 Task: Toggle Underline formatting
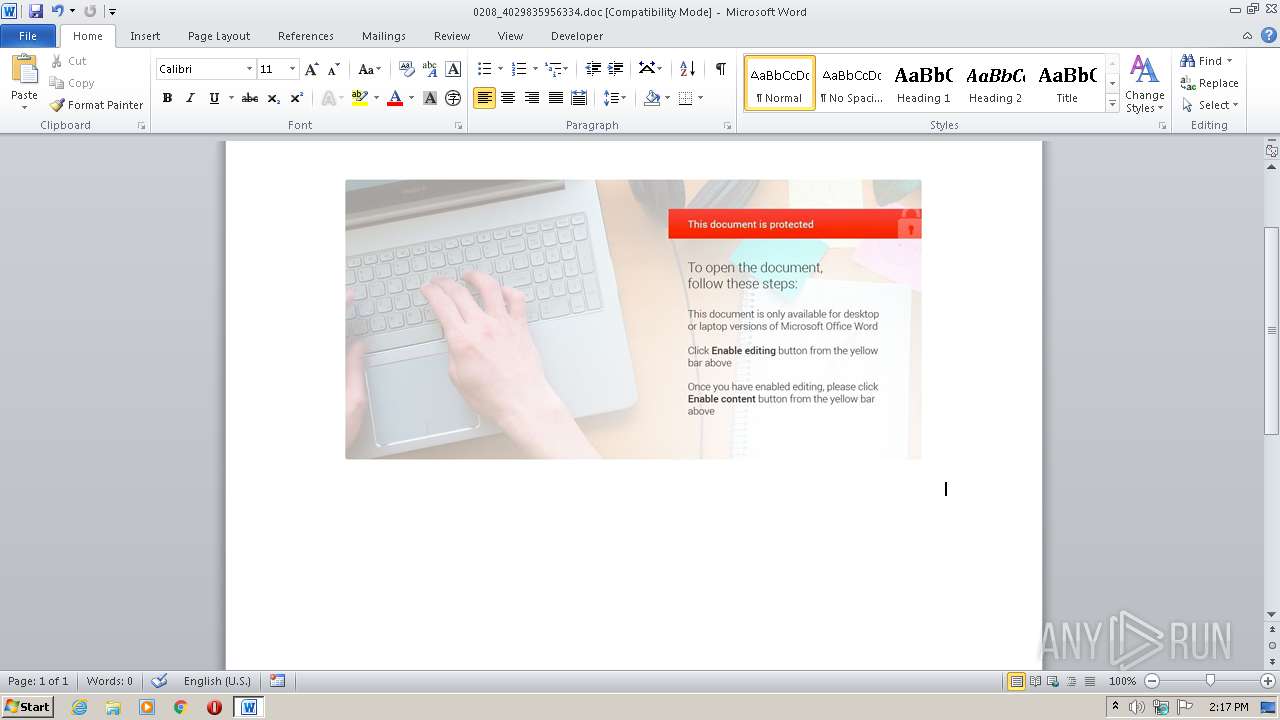pyautogui.click(x=214, y=98)
